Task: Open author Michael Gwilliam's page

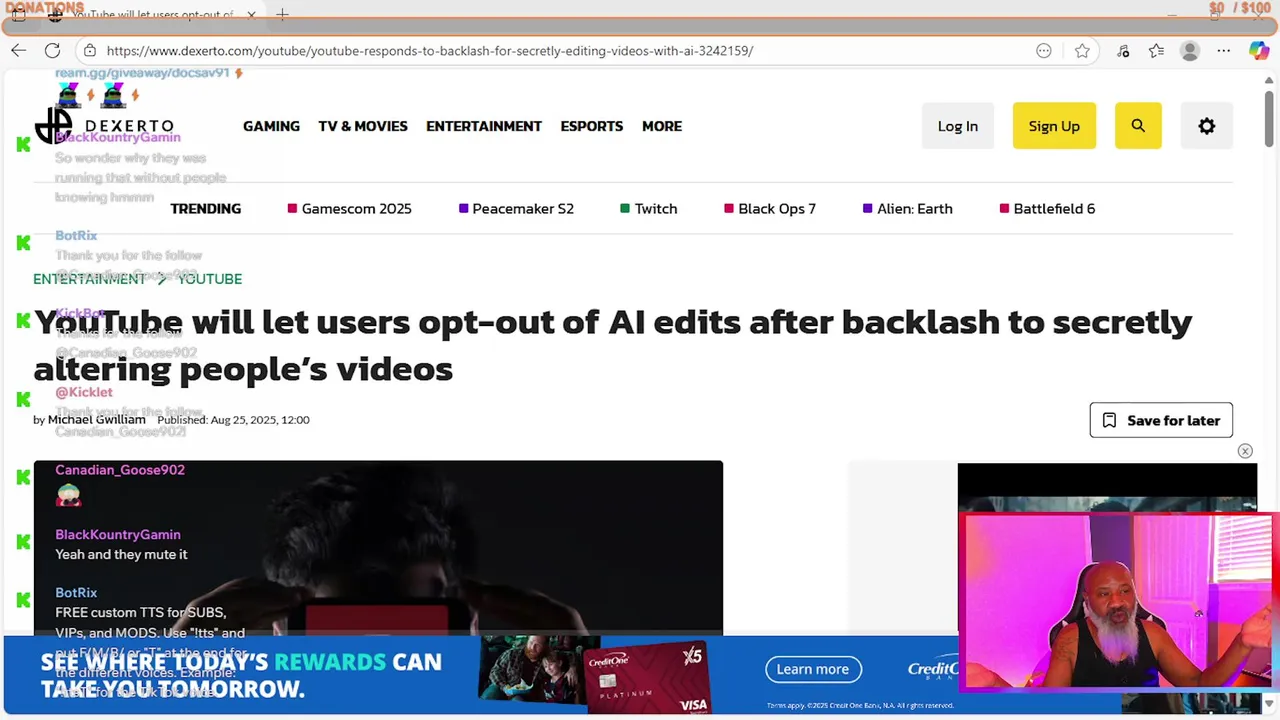Action: click(x=96, y=420)
